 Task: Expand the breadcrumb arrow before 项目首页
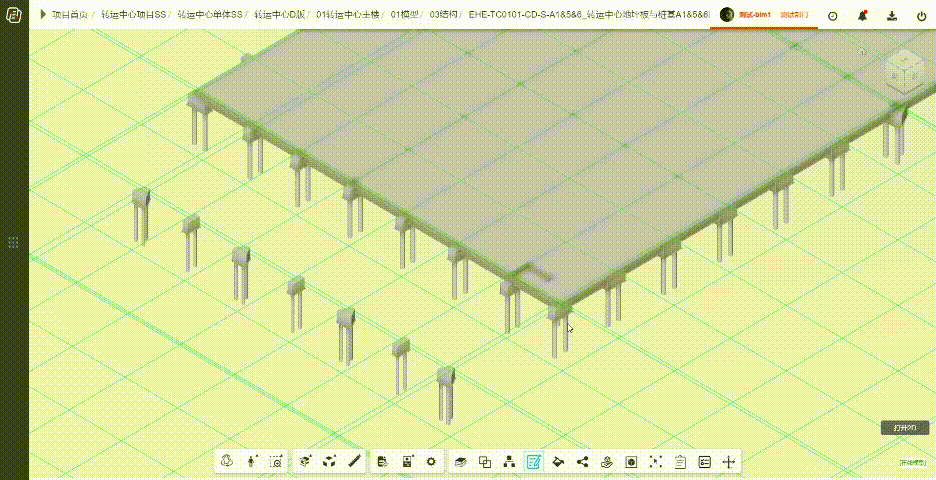(43, 15)
